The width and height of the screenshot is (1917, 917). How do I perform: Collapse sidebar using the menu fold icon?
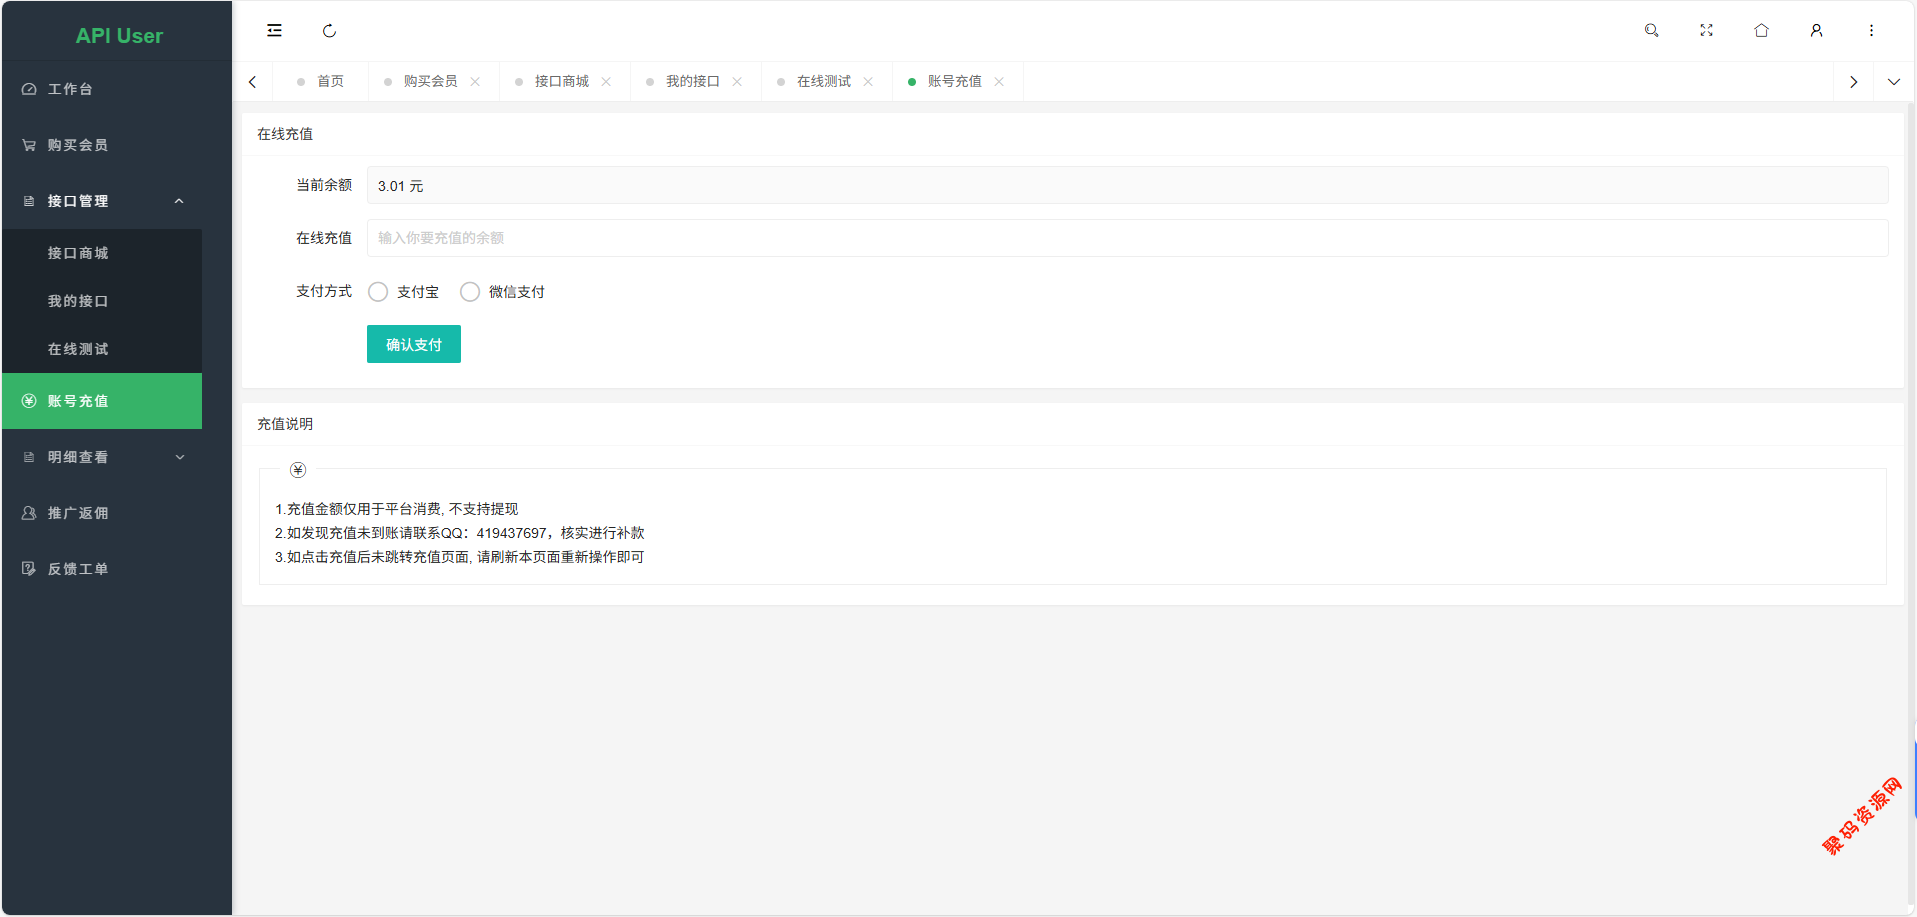coord(274,31)
